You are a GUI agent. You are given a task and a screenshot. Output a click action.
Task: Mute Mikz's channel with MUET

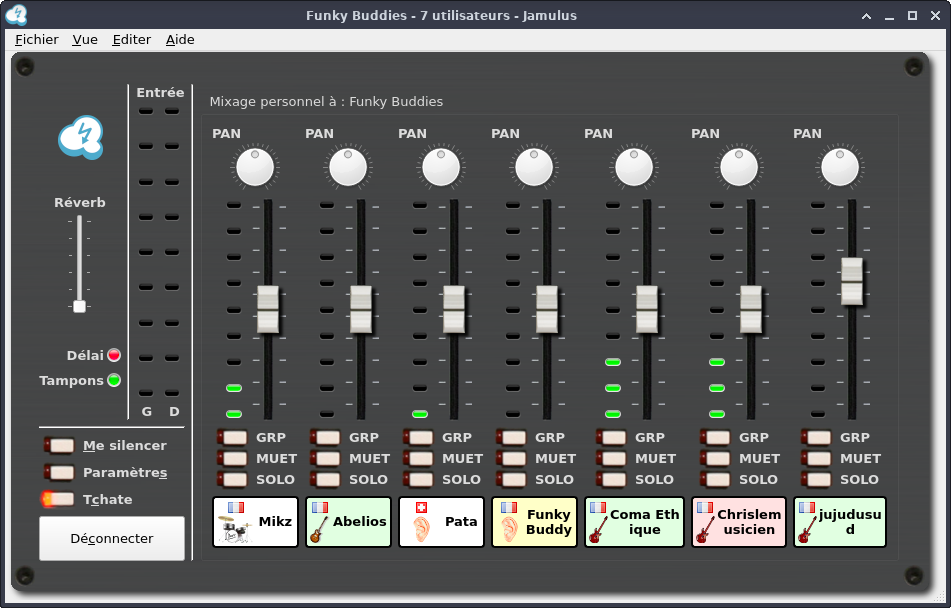tap(232, 458)
